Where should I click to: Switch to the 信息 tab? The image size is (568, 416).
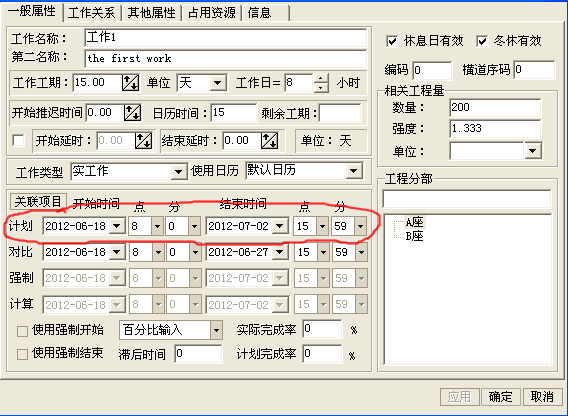(x=266, y=13)
